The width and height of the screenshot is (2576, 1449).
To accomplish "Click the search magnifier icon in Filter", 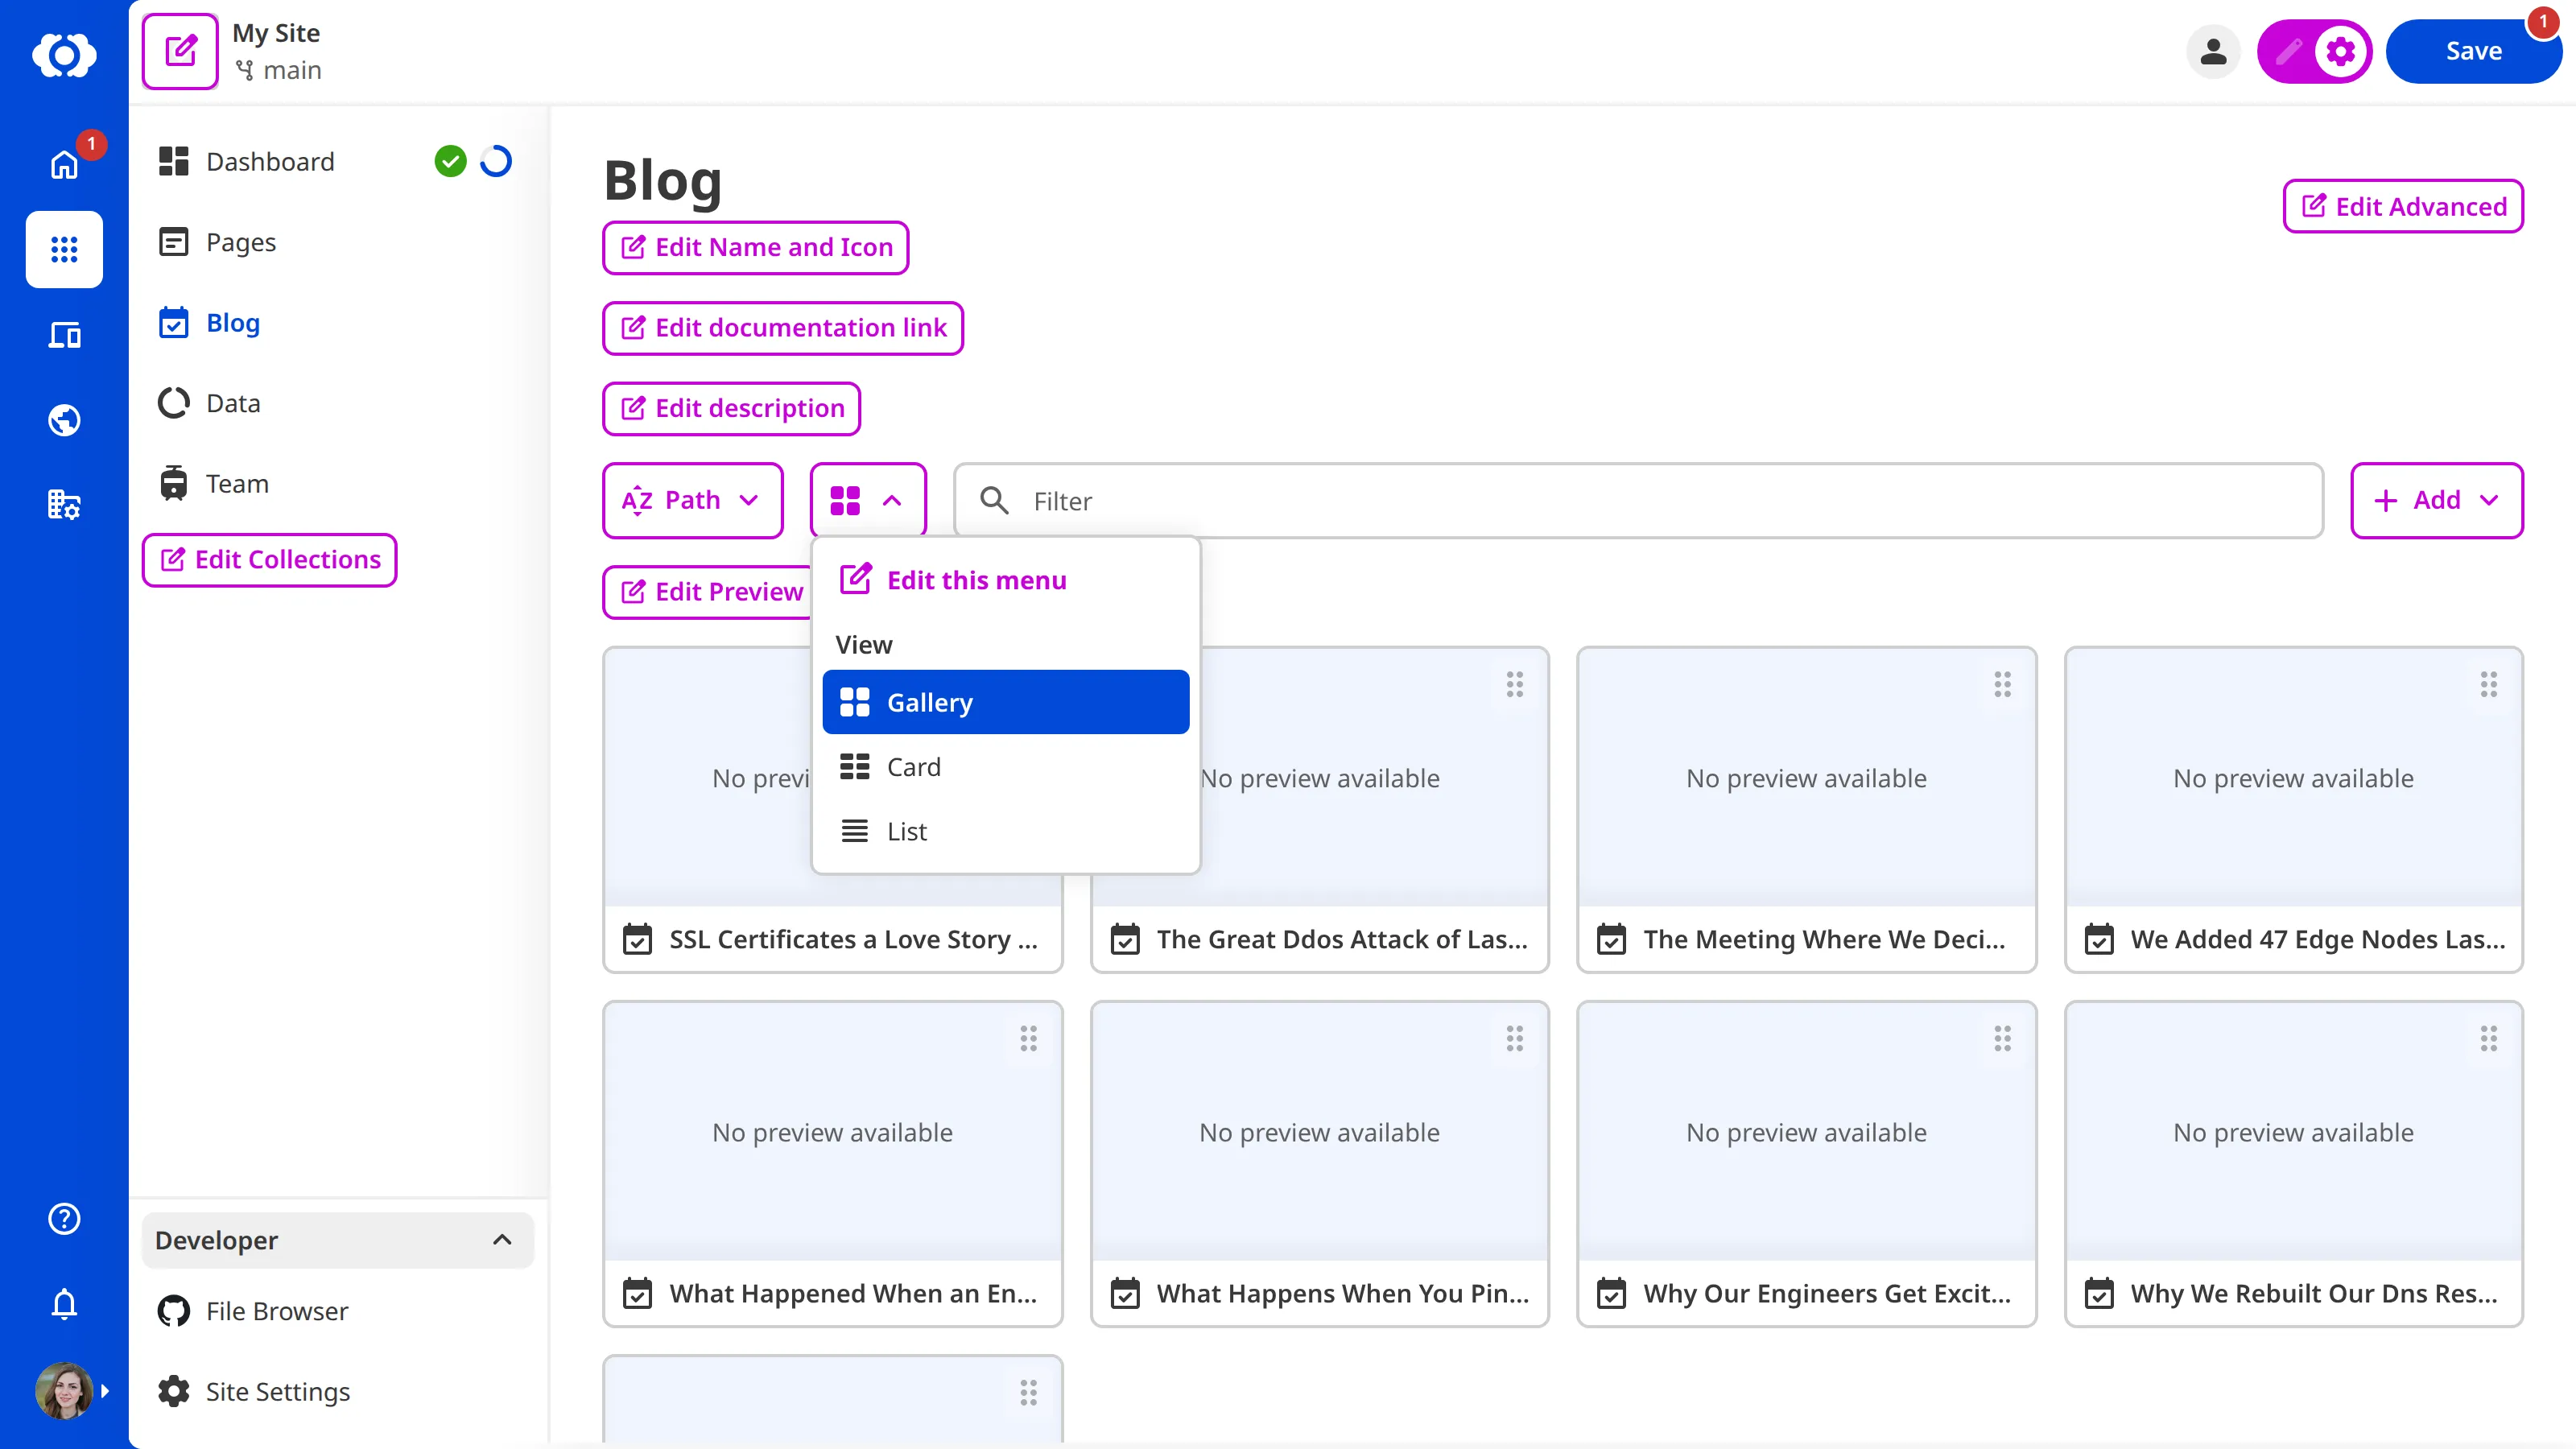I will [x=994, y=500].
